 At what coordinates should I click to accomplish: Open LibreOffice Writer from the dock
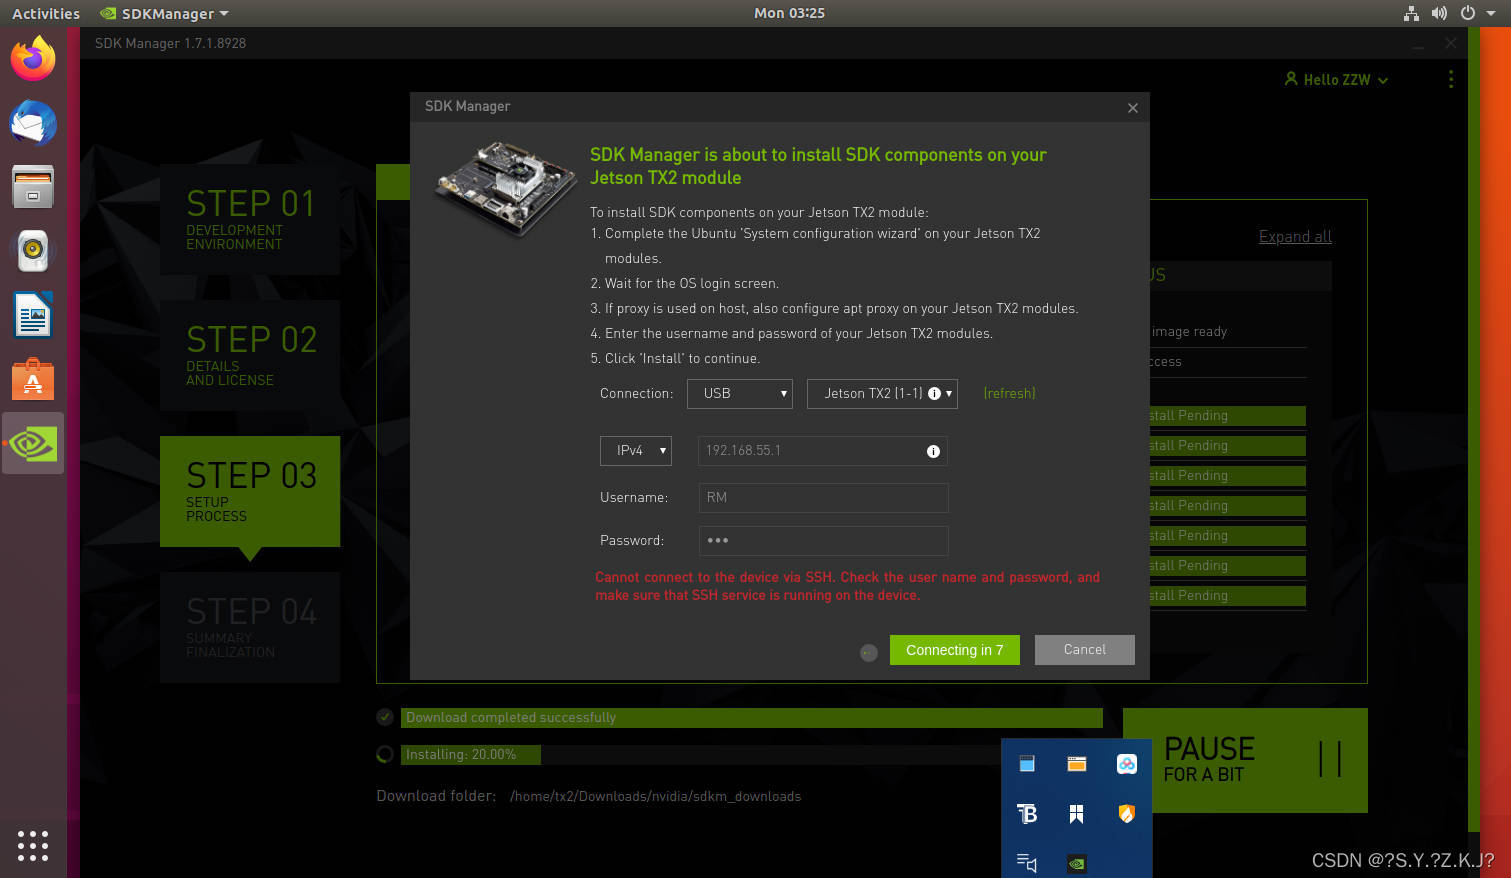(x=33, y=315)
